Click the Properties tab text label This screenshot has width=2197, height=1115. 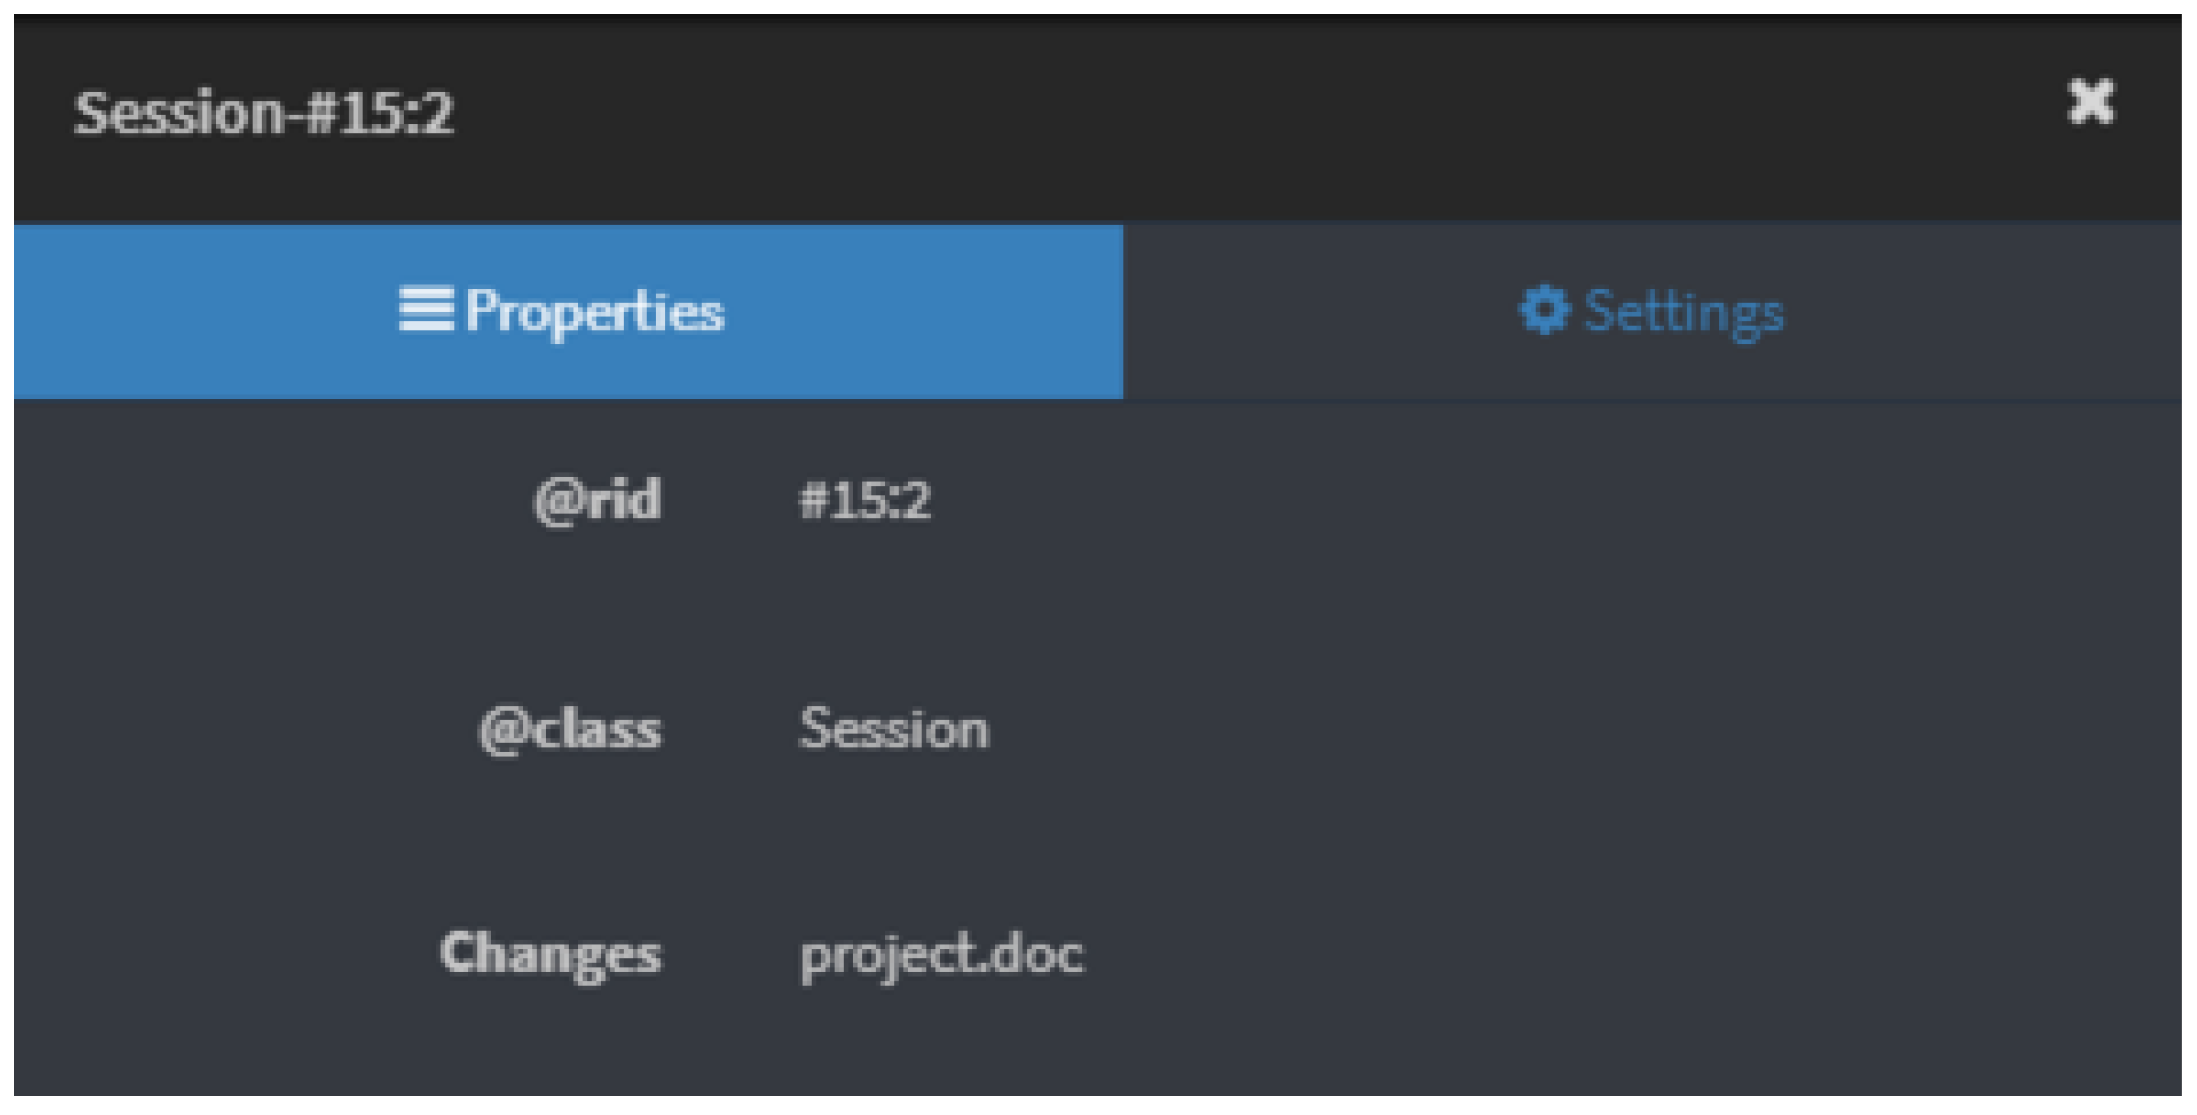click(594, 312)
